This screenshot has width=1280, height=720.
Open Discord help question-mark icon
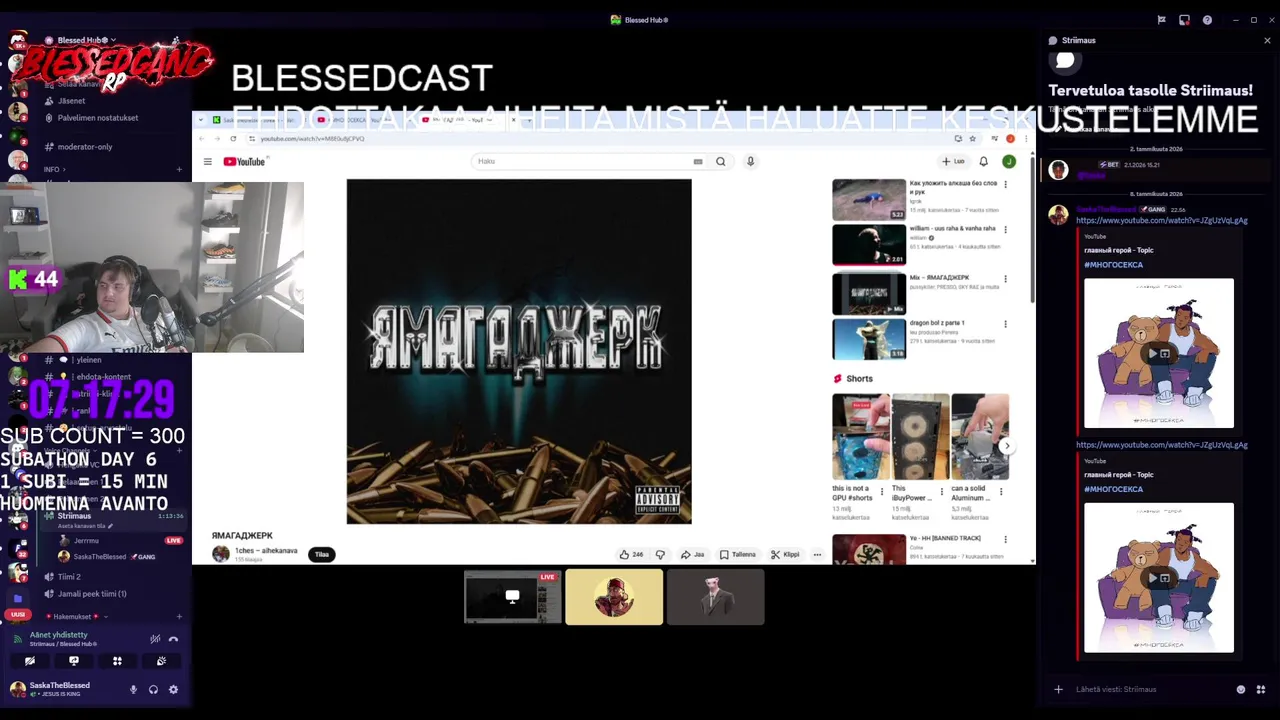1207,20
